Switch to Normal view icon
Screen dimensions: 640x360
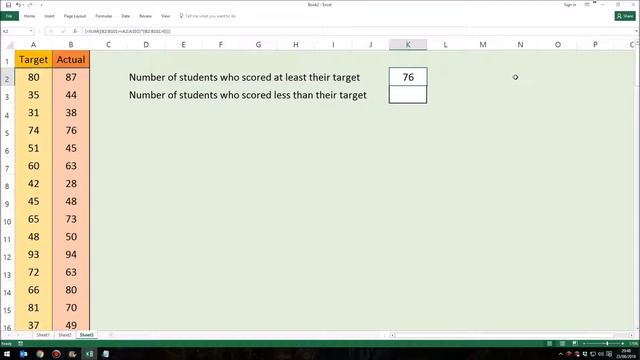[x=549, y=344]
